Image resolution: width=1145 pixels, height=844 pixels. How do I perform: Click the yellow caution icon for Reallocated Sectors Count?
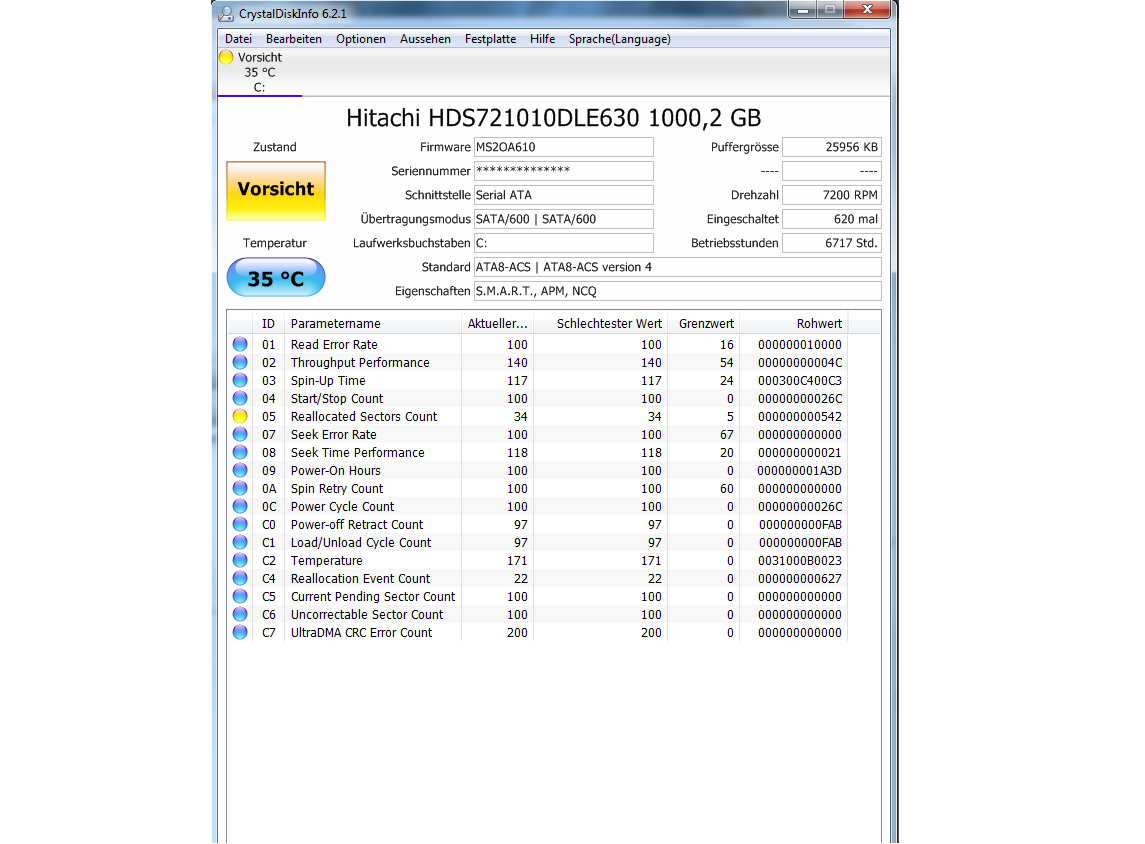click(x=240, y=416)
